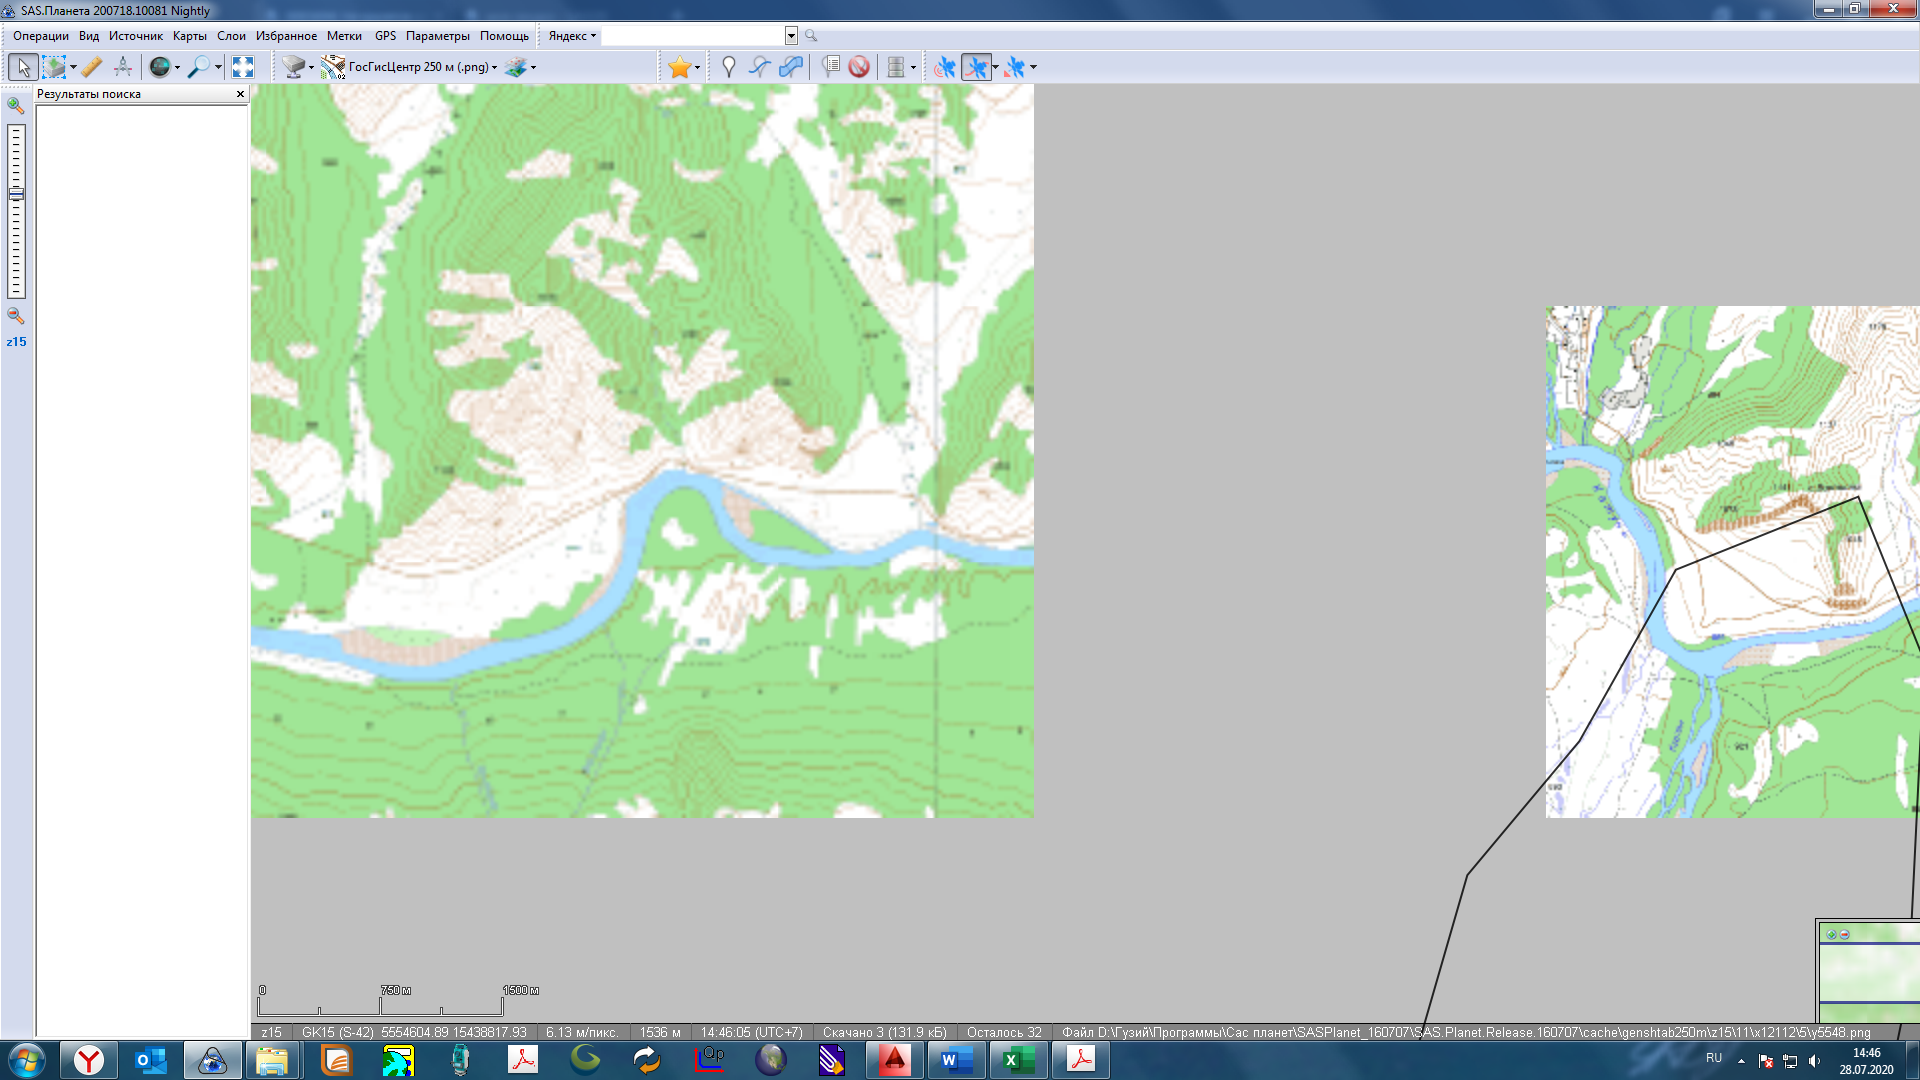1920x1080 pixels.
Task: Open the placemark manager icon
Action: click(830, 67)
